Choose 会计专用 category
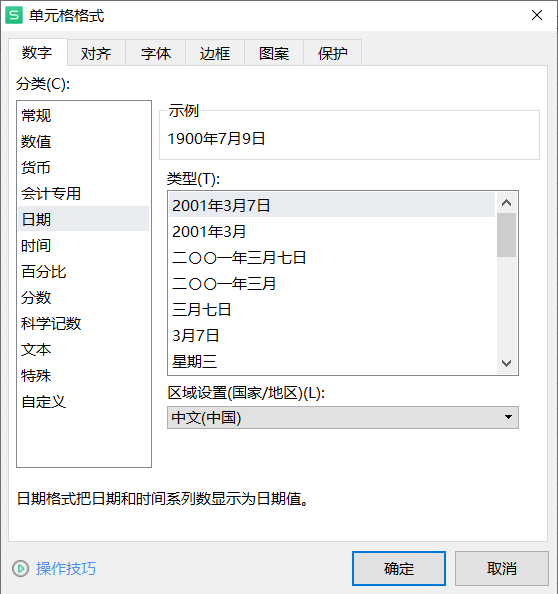Image resolution: width=558 pixels, height=594 pixels. (84, 193)
